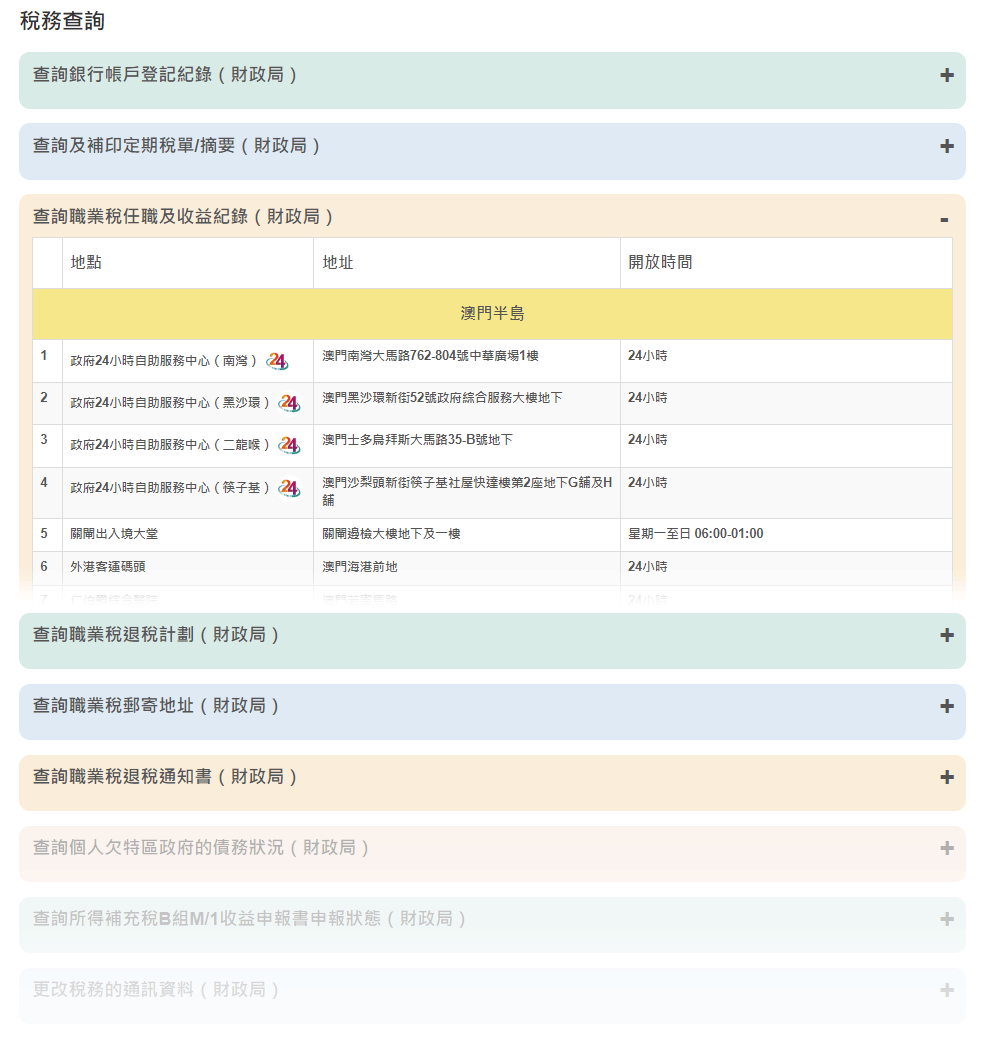981x1038 pixels.
Task: Expand 查詢及補印定期稅單/摘要 with plus icon
Action: click(946, 146)
